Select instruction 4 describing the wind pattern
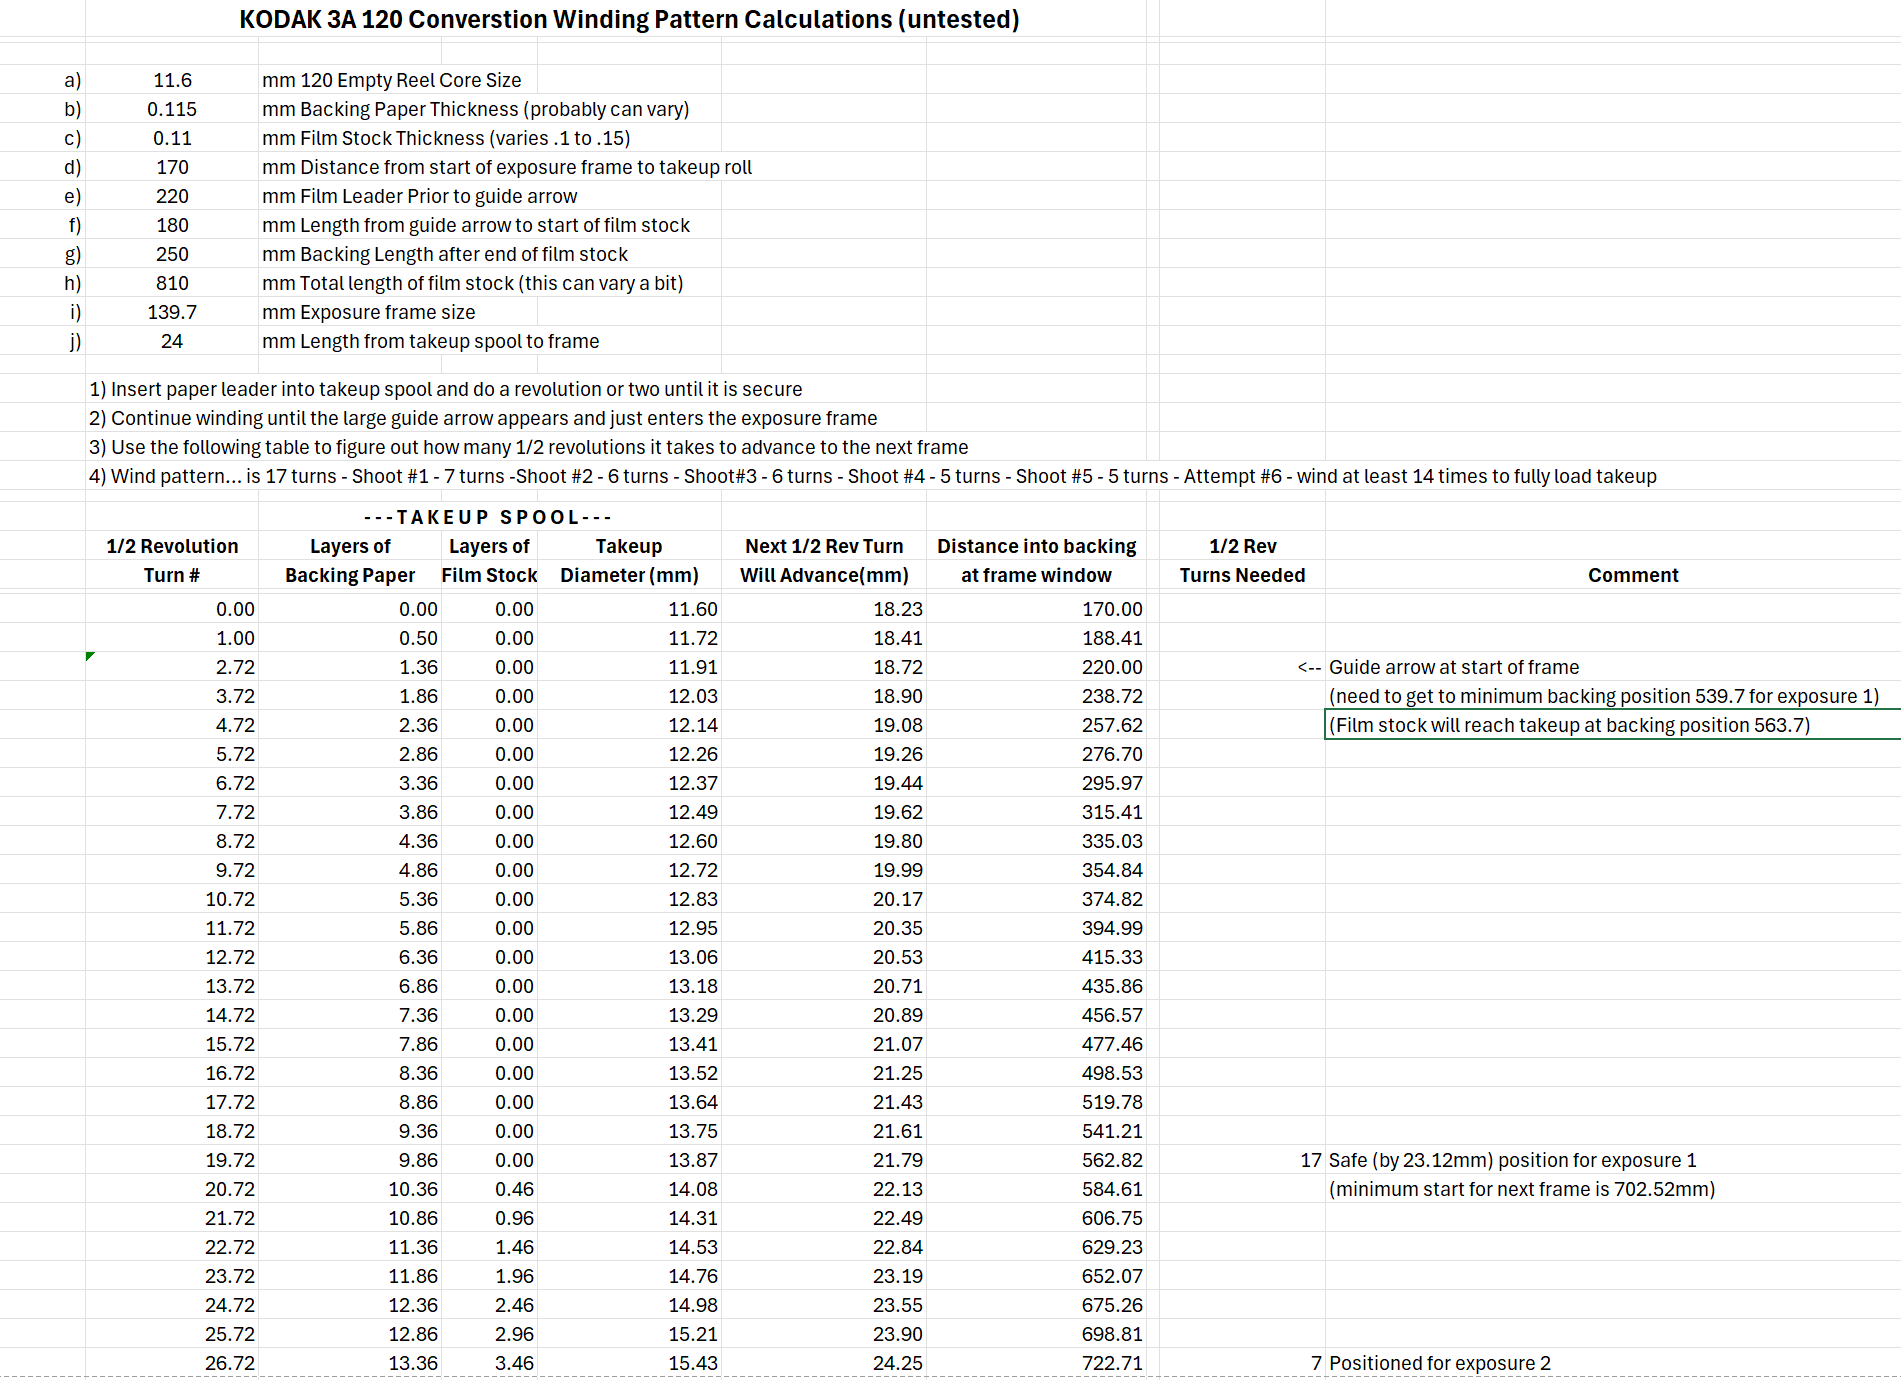This screenshot has width=1901, height=1380. 873,476
